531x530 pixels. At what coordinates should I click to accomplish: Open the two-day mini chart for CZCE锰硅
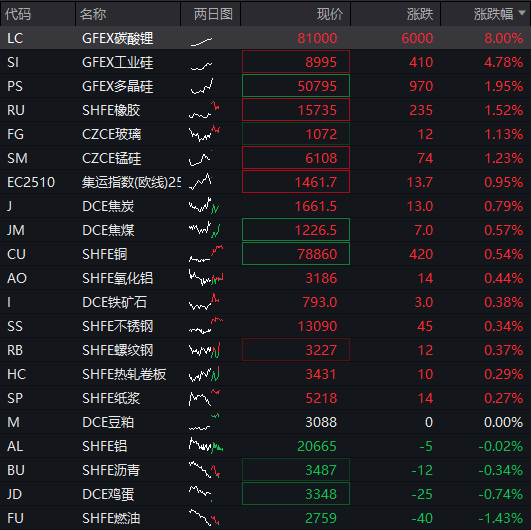click(200, 158)
